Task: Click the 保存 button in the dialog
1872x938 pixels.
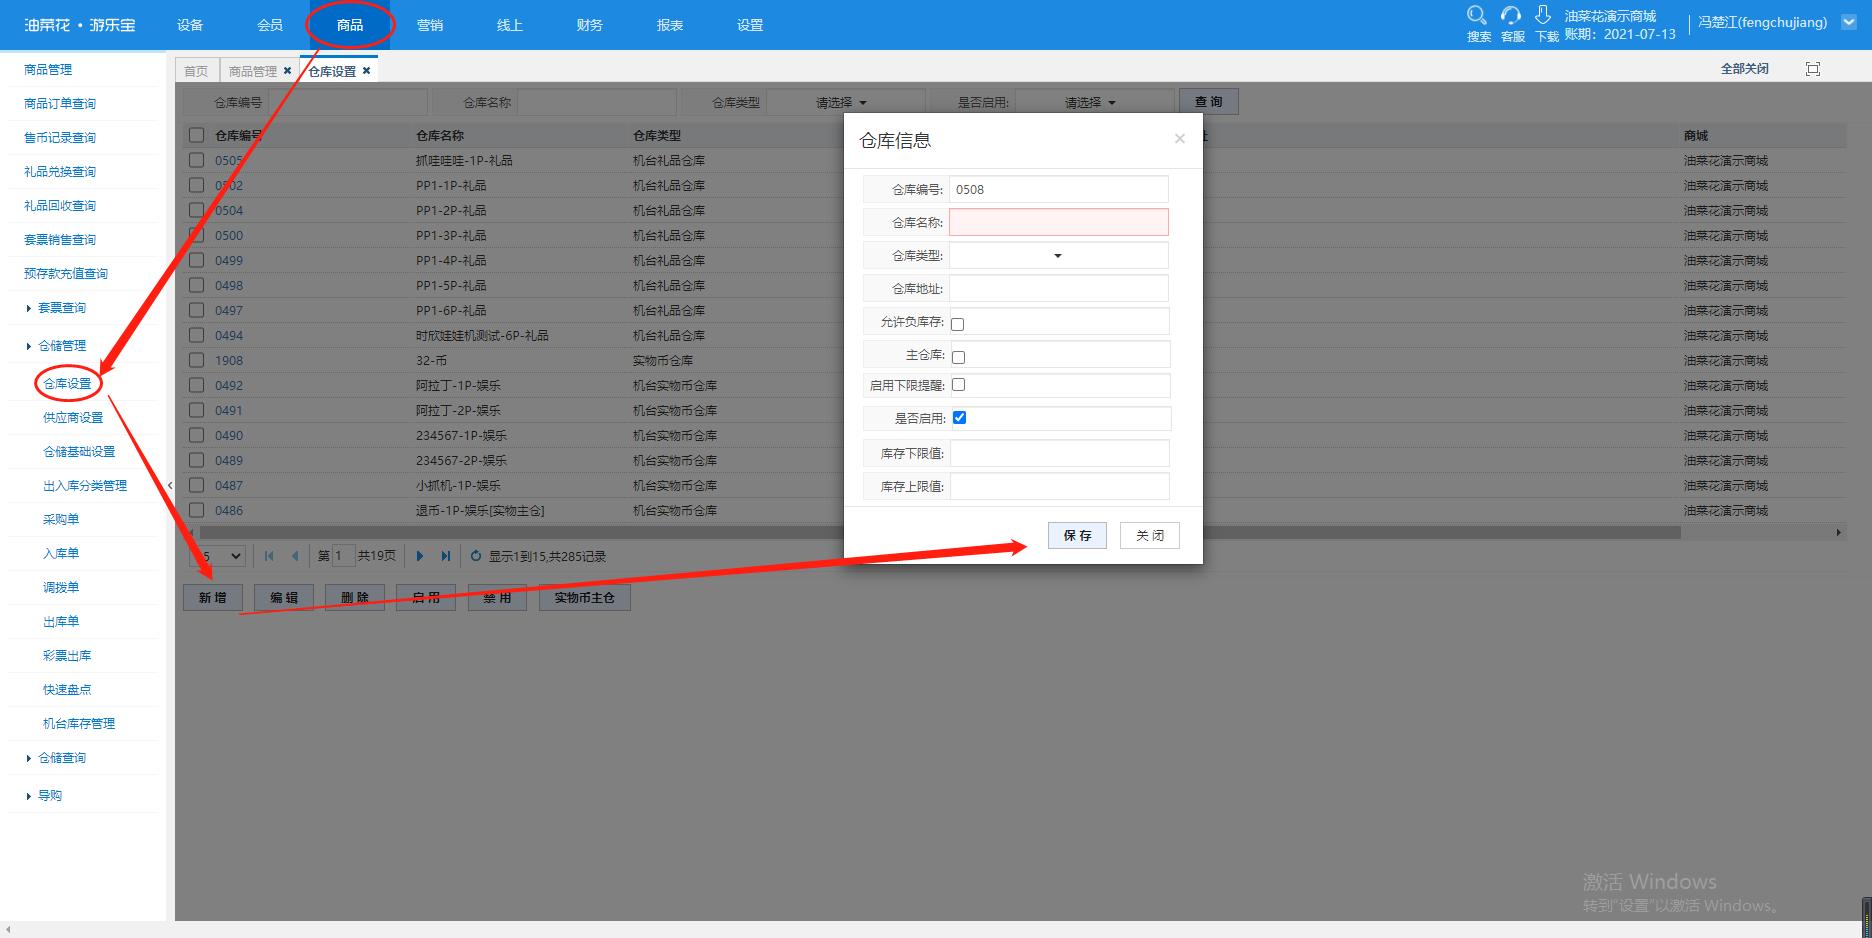Action: point(1077,535)
